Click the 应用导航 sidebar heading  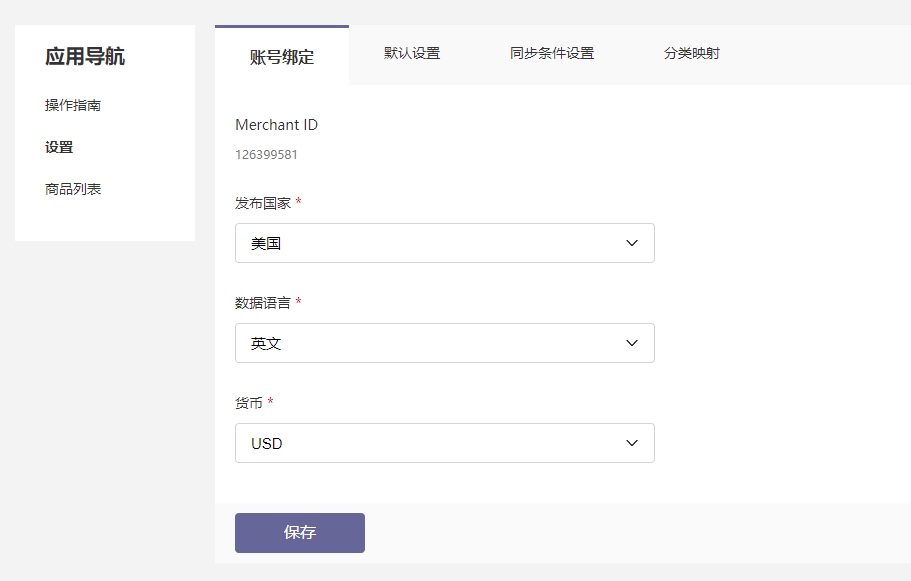(x=85, y=57)
